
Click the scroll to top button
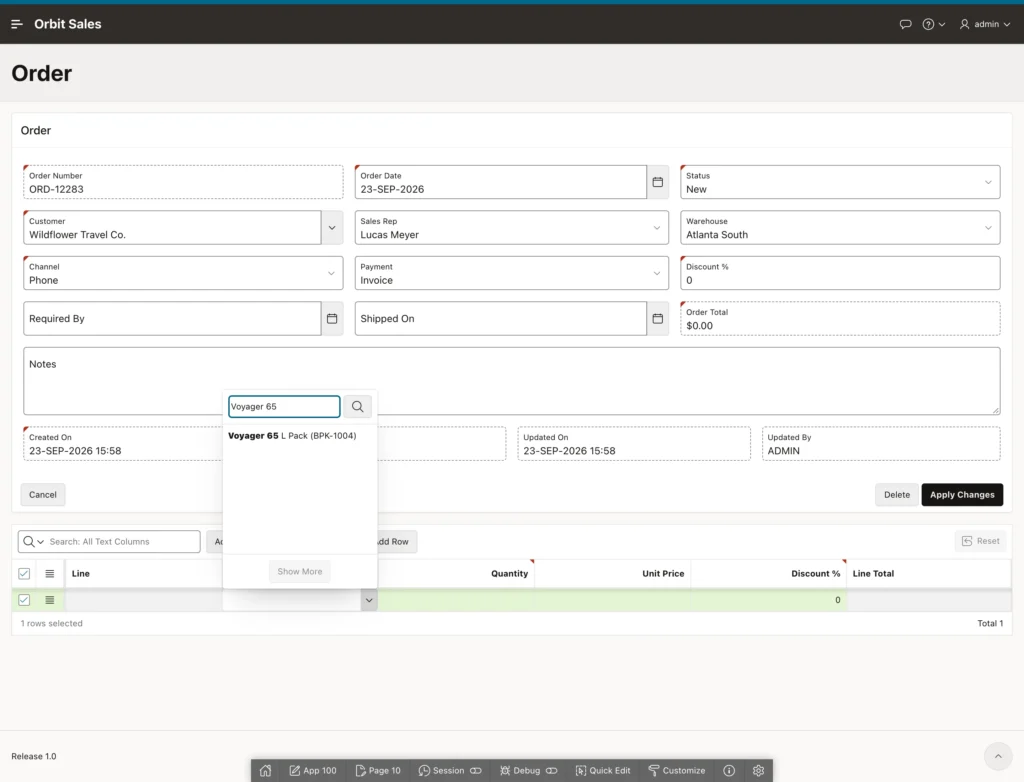tap(998, 756)
